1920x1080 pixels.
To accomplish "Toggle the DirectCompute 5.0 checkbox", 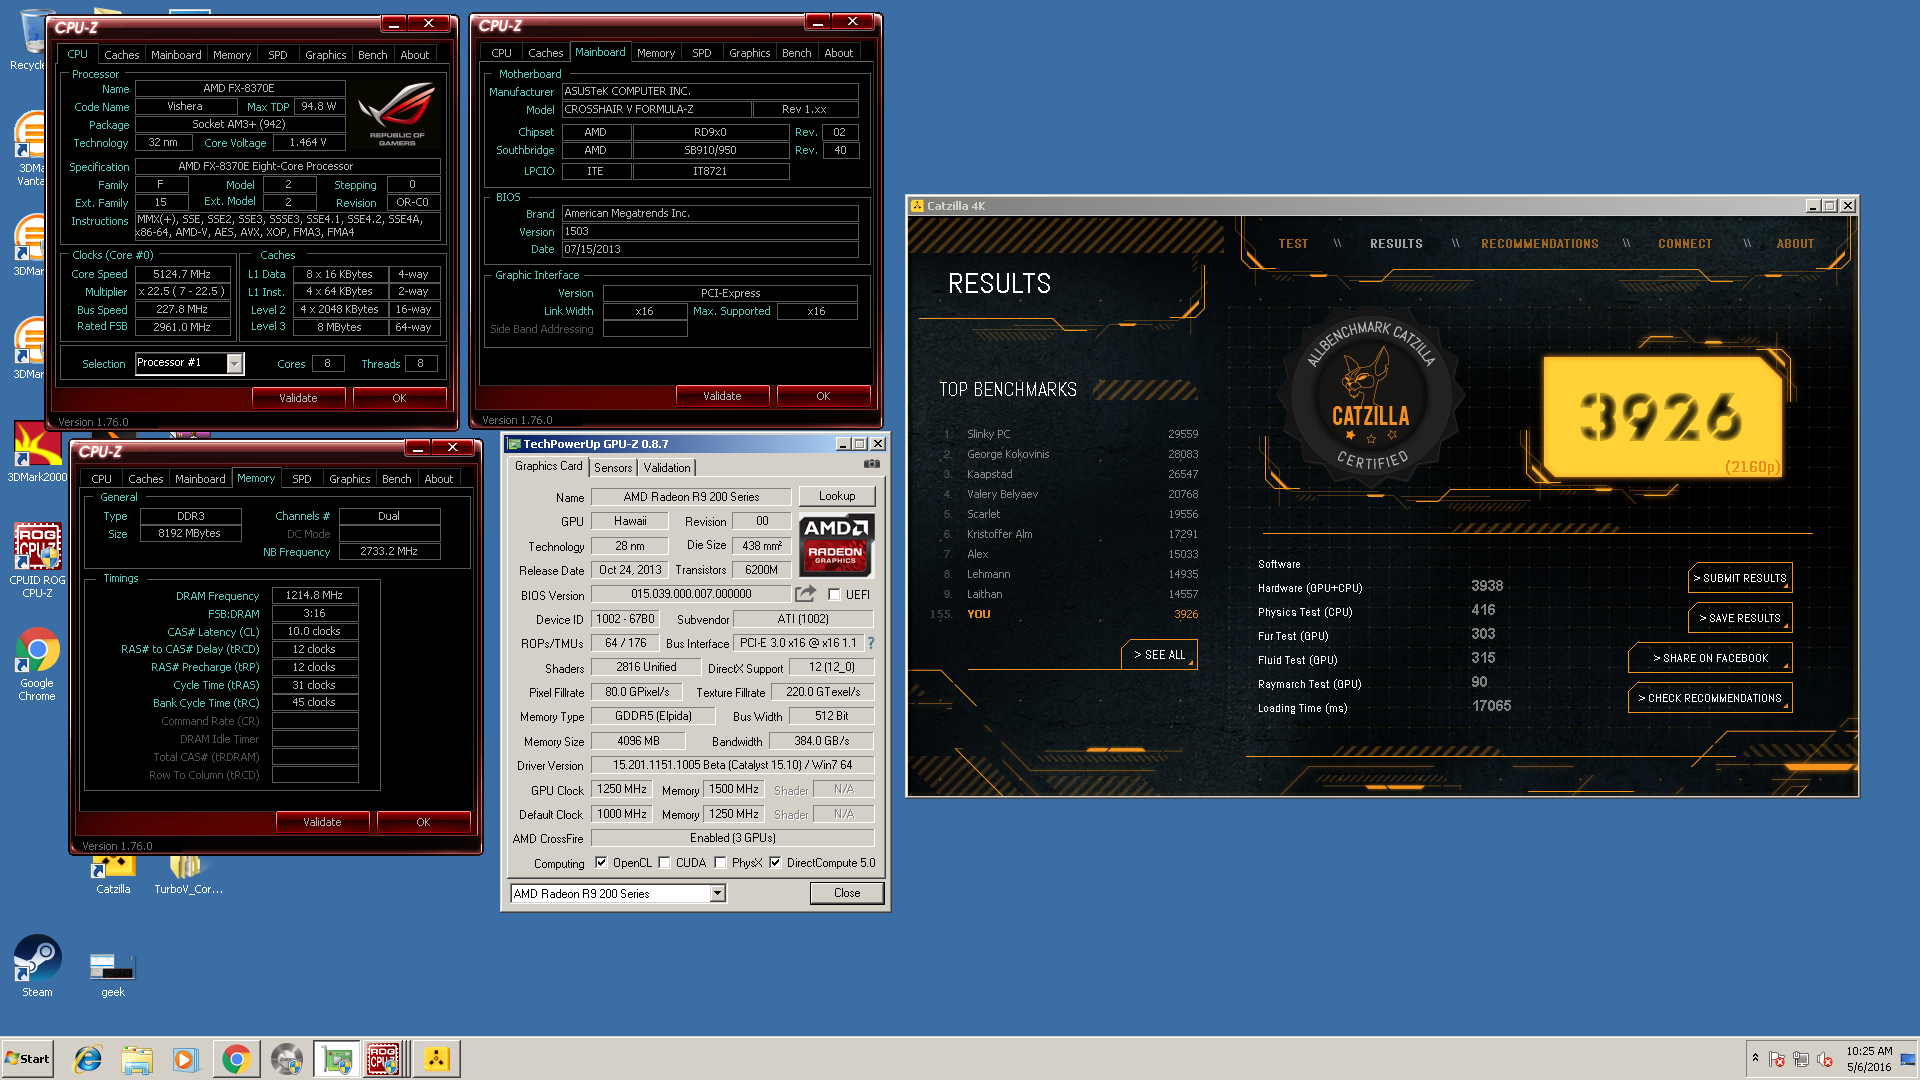I will tap(775, 862).
